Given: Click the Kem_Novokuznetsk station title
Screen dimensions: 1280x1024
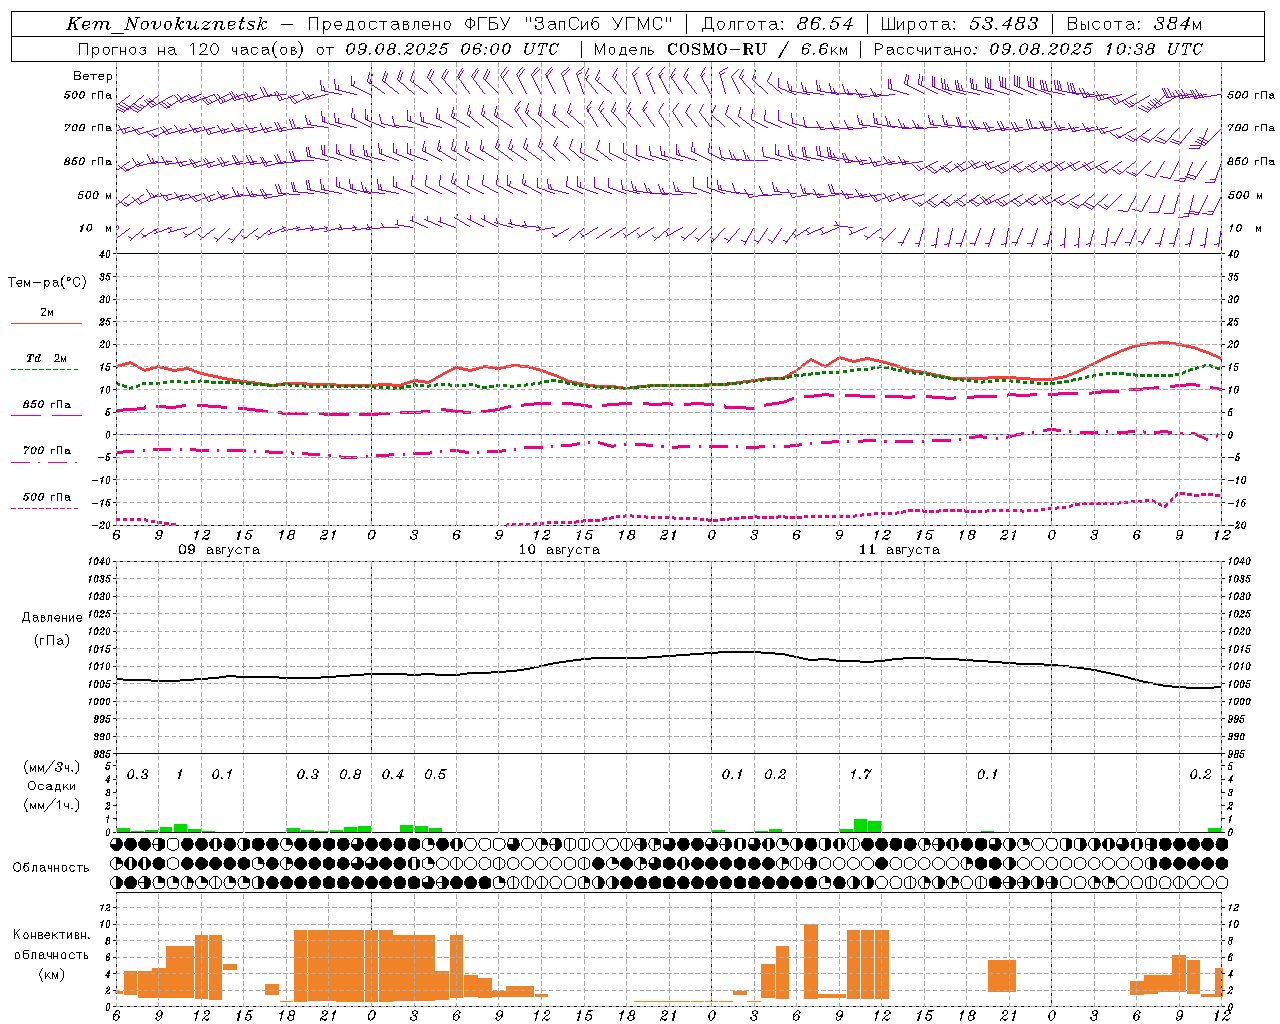Looking at the screenshot, I should click(167, 24).
